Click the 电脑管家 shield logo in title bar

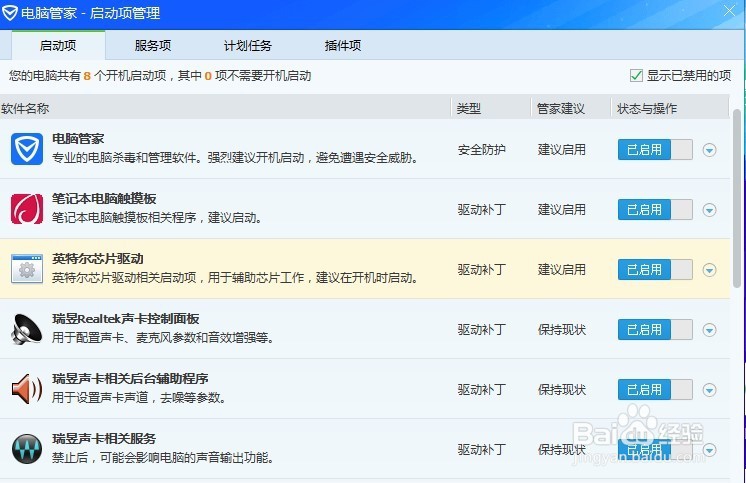(x=10, y=12)
